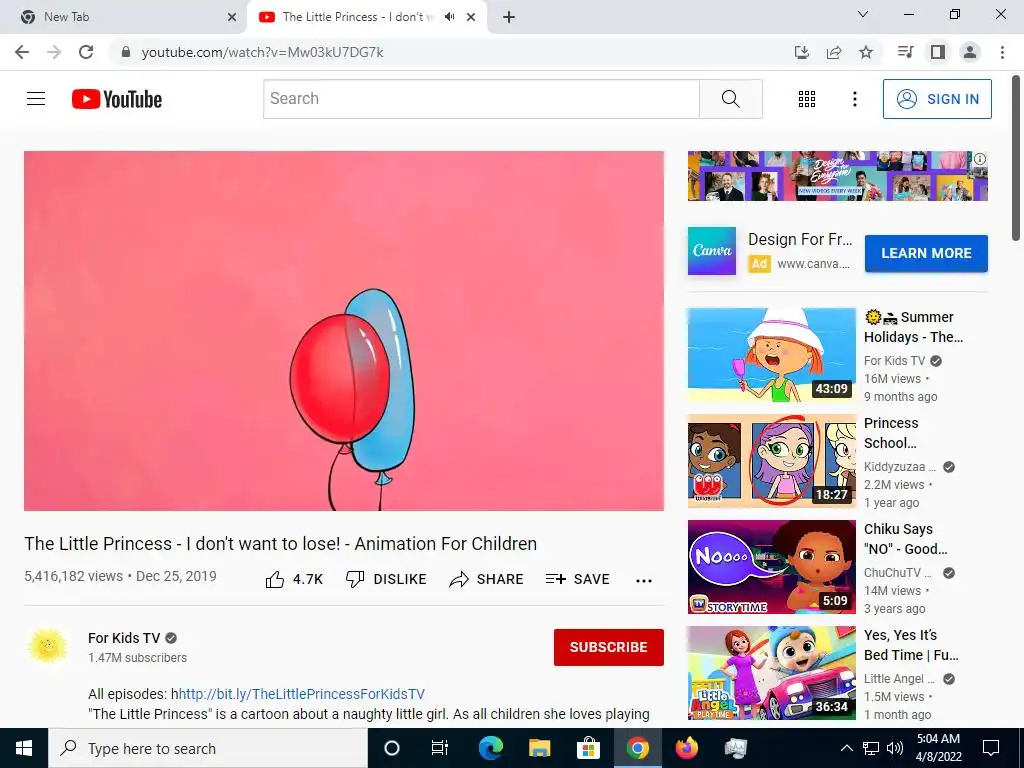This screenshot has height=768, width=1024.
Task: Open Chrome profile avatar
Action: pyautogui.click(x=970, y=52)
